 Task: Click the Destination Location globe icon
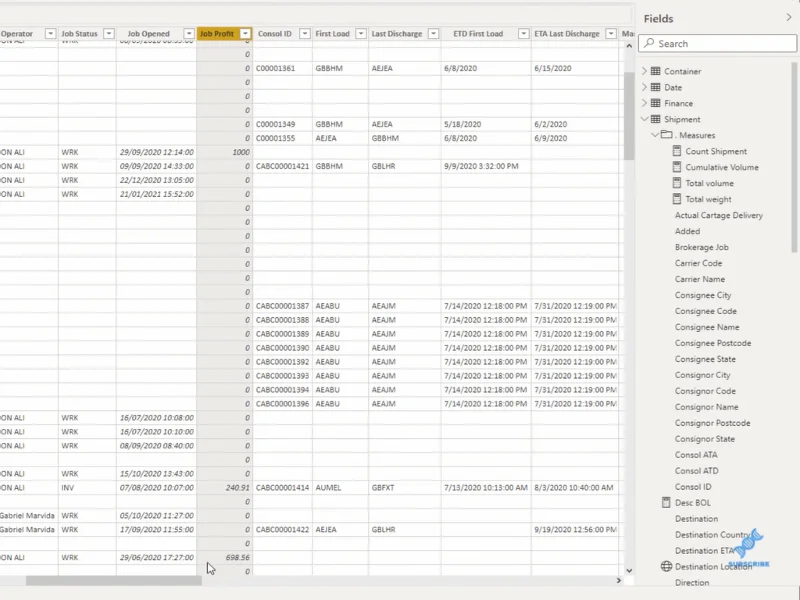click(x=666, y=566)
